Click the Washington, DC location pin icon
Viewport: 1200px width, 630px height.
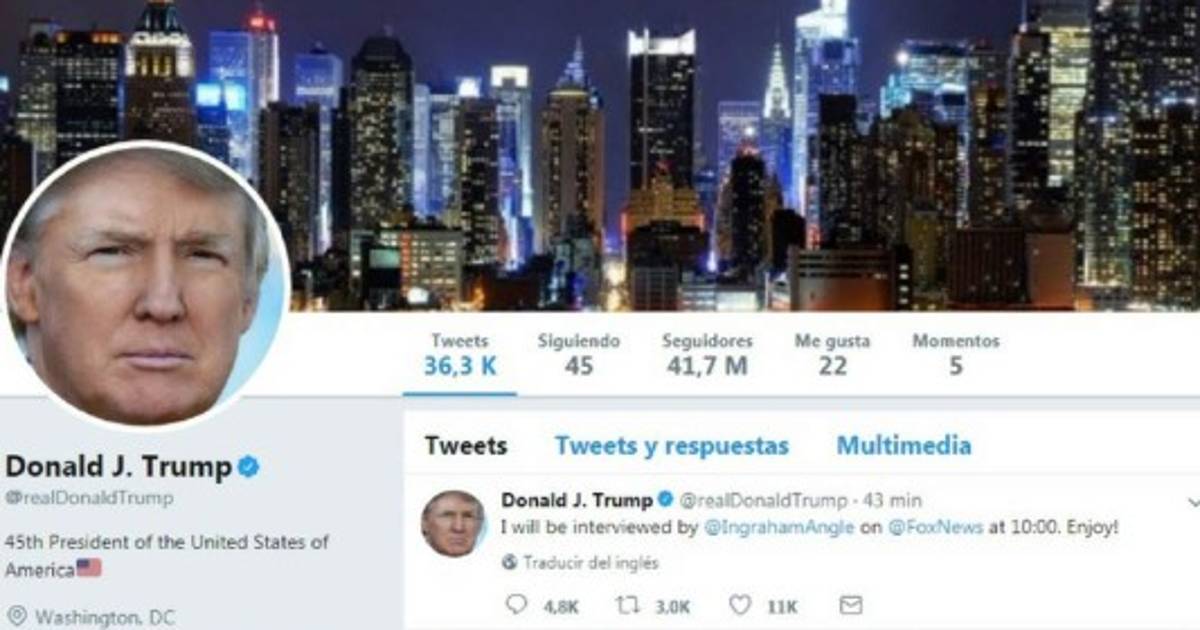pos(16,616)
